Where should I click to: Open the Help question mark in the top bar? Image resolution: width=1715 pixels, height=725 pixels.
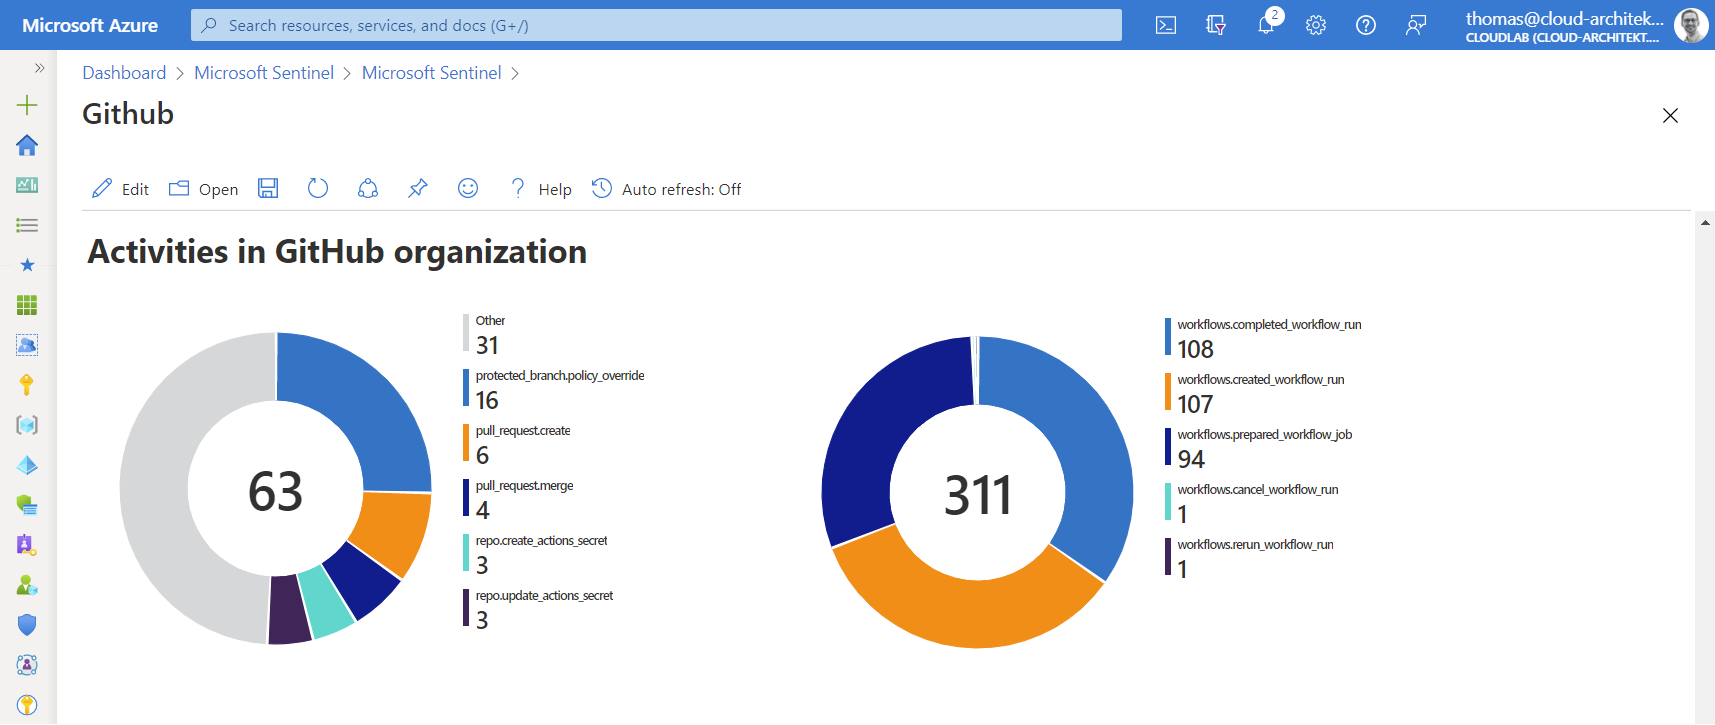1366,25
